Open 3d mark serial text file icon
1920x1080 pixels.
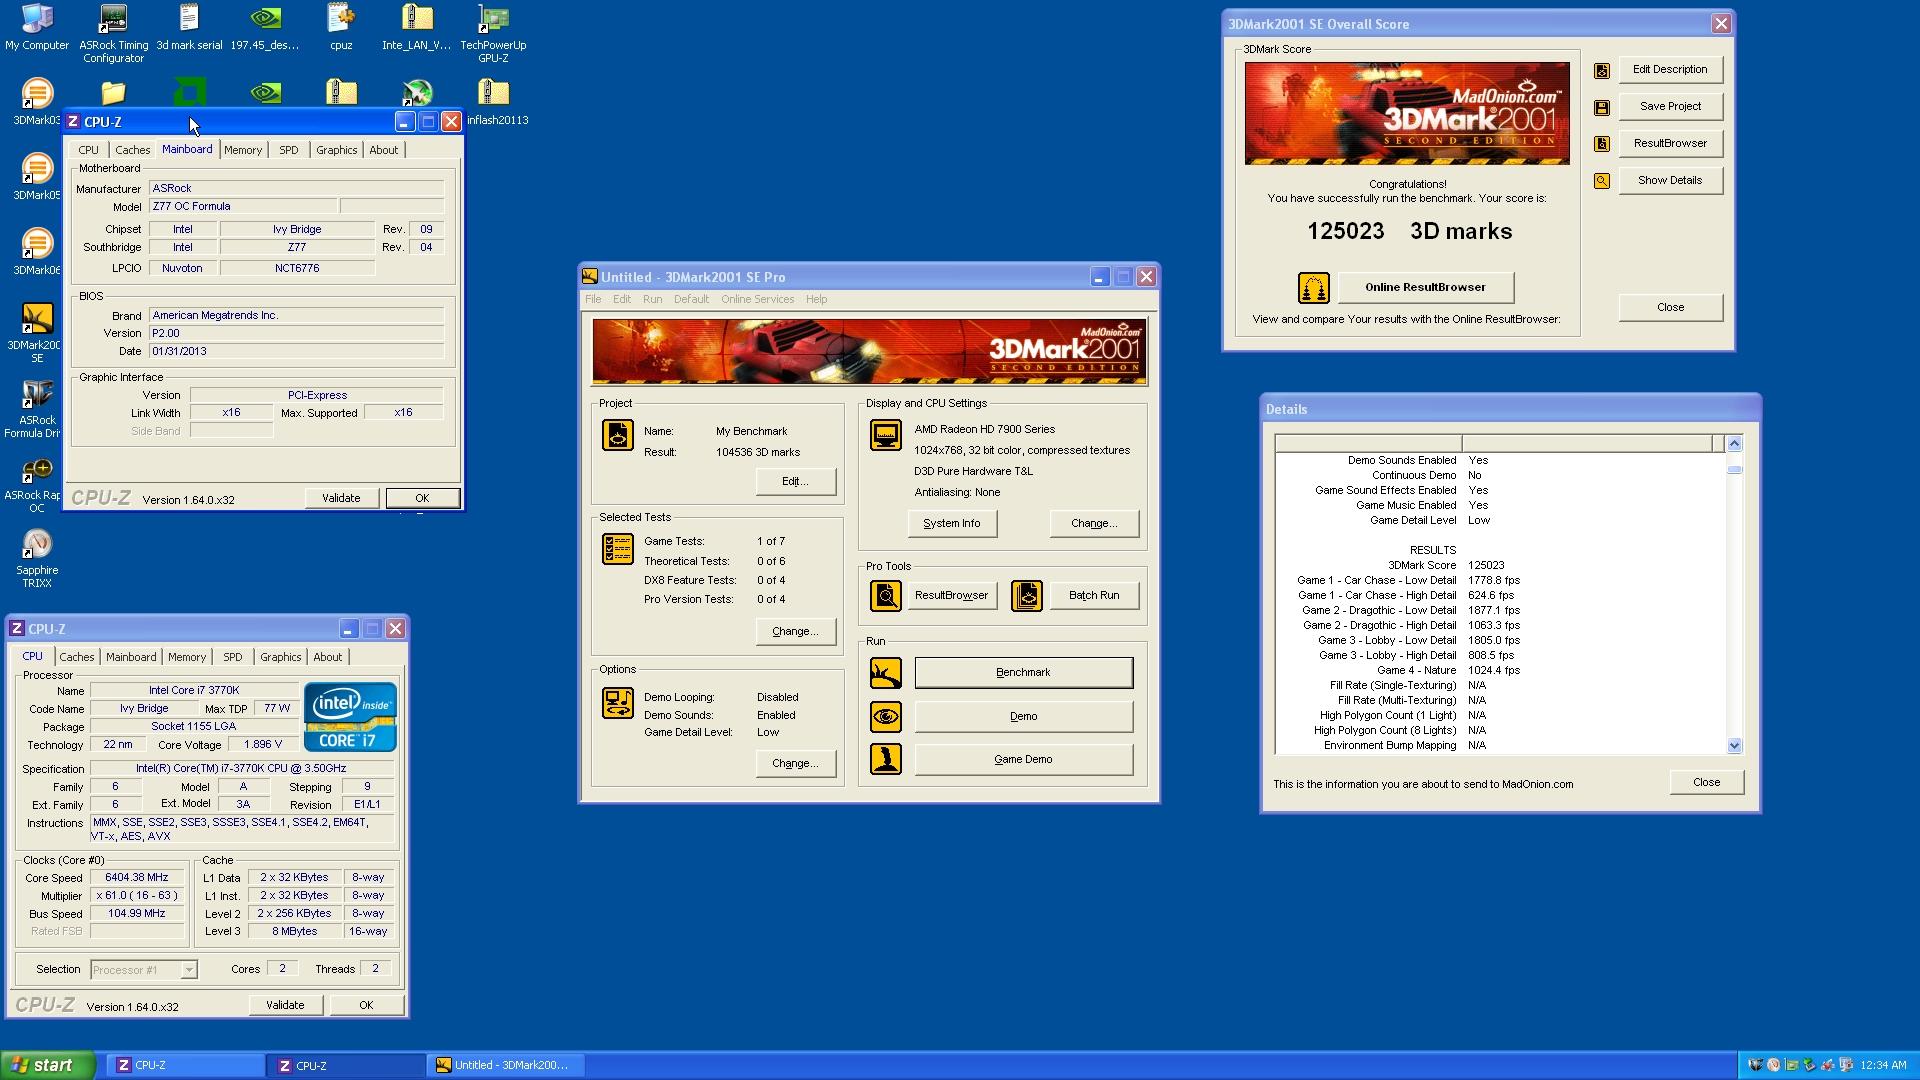189,27
